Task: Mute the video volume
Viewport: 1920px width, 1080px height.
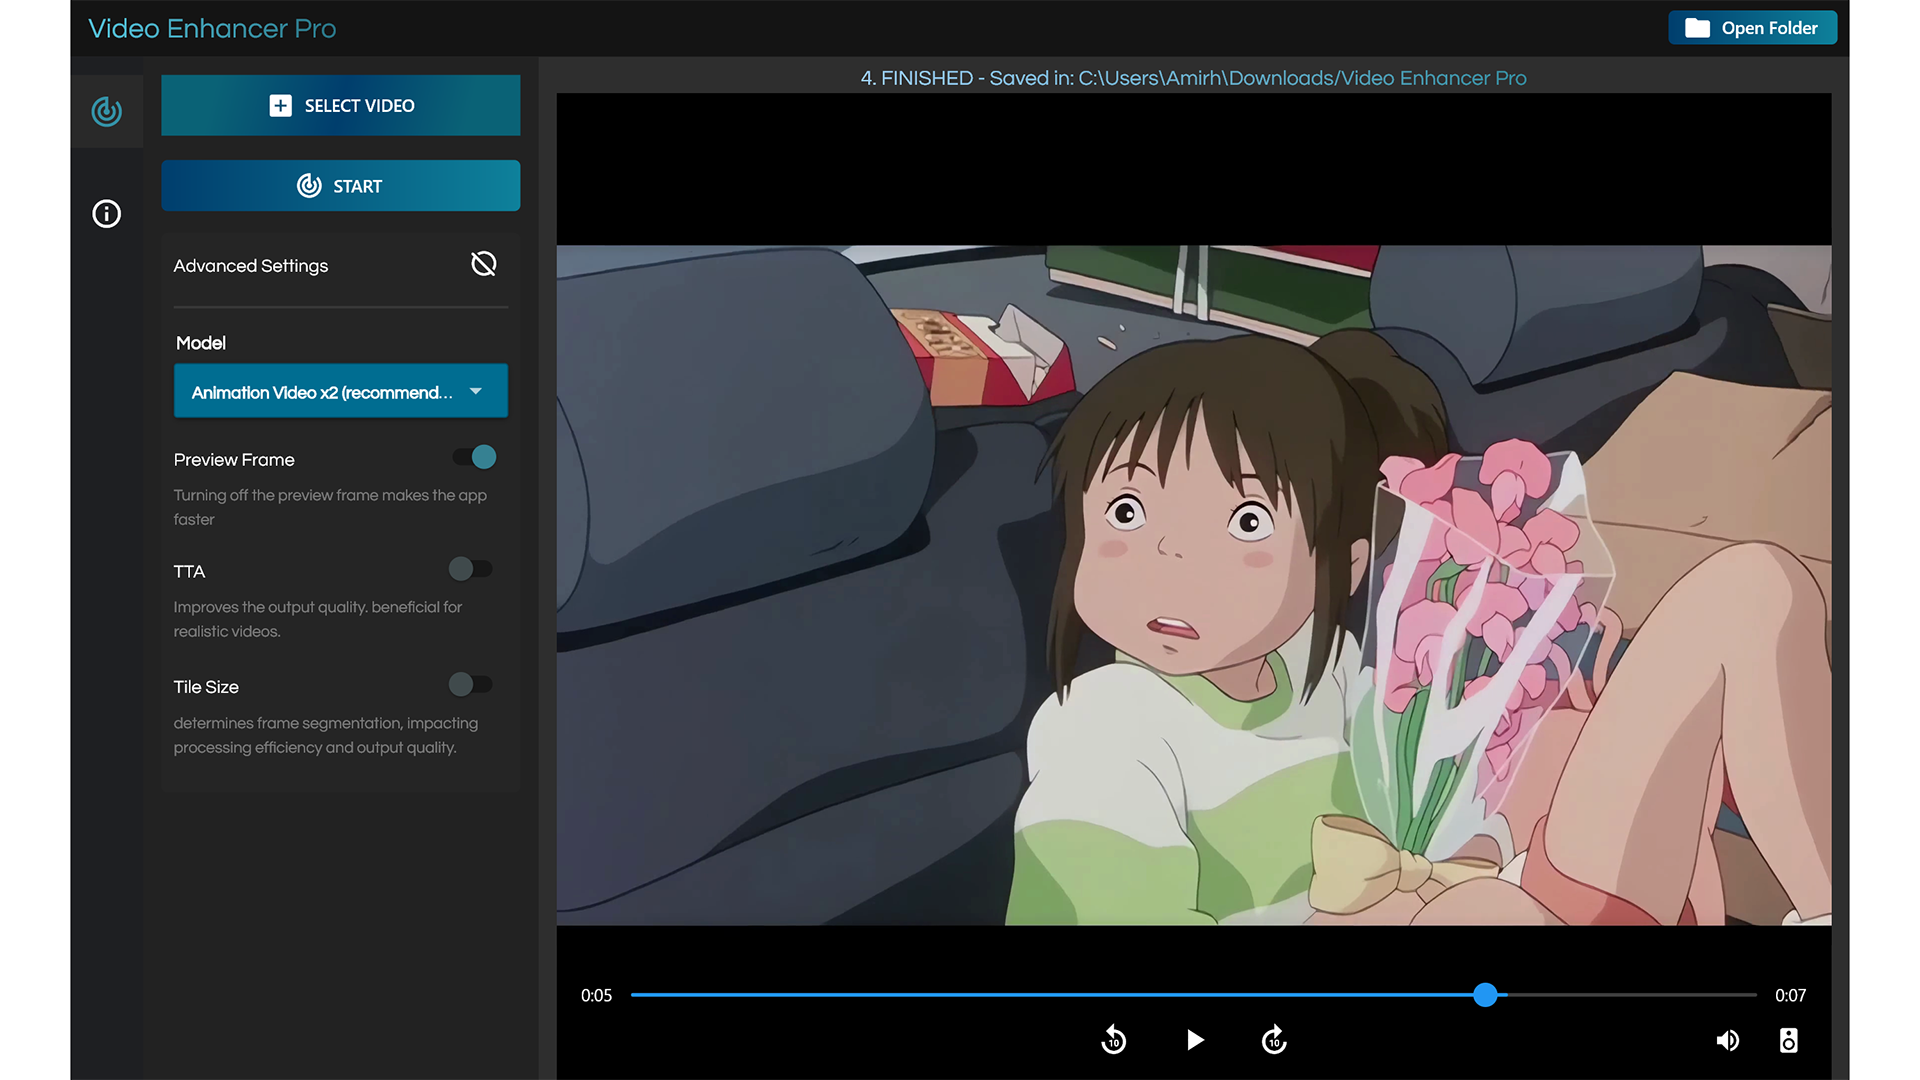Action: point(1727,1040)
